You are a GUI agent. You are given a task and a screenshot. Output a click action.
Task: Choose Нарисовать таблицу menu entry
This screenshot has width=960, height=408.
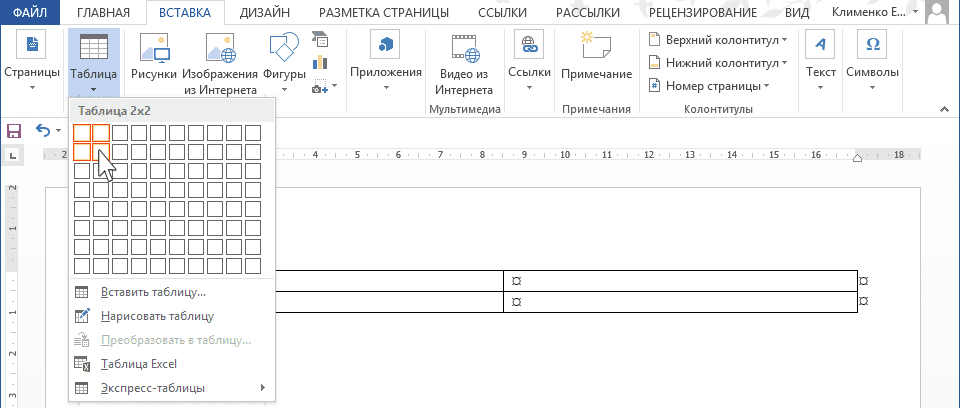[172, 316]
